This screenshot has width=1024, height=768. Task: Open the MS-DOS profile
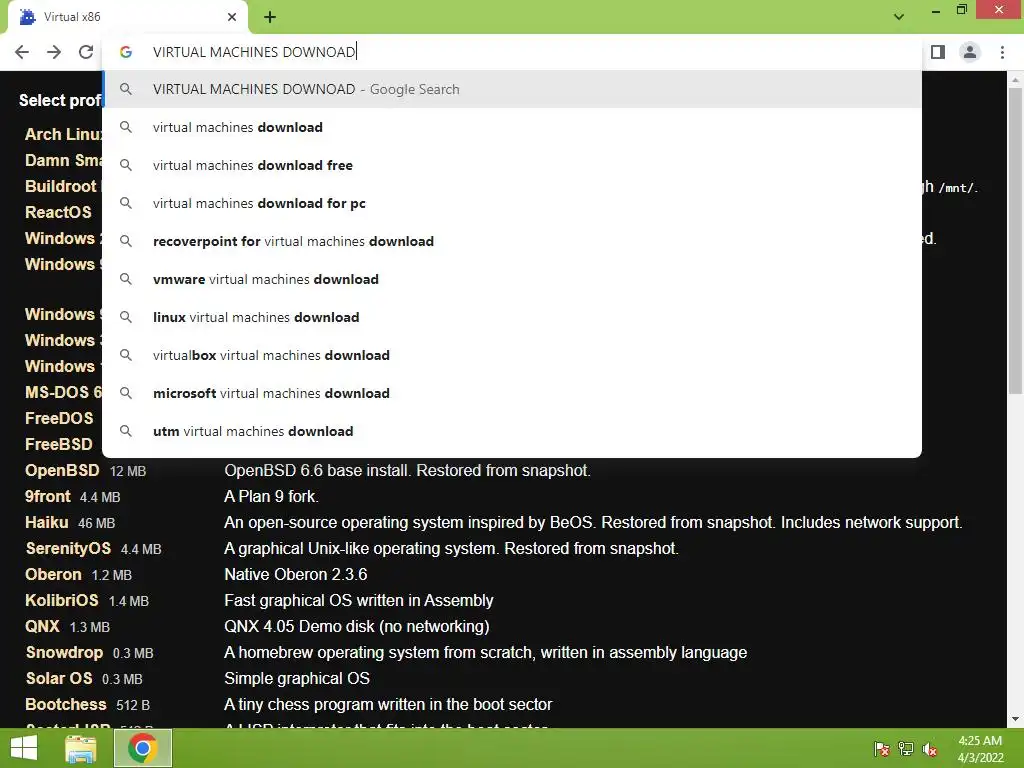click(63, 392)
